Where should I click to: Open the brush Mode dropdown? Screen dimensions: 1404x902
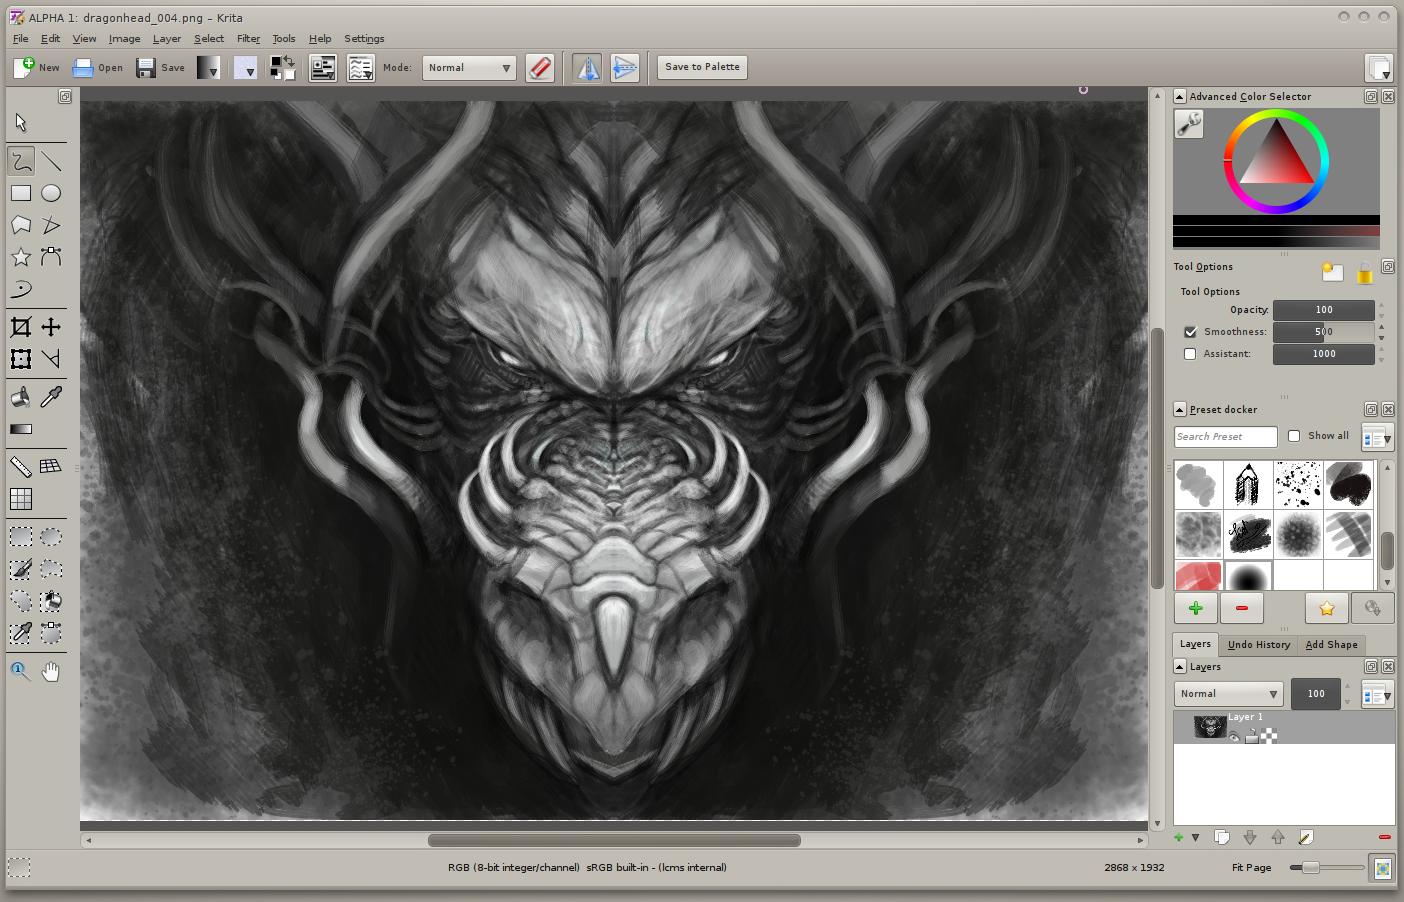click(468, 68)
